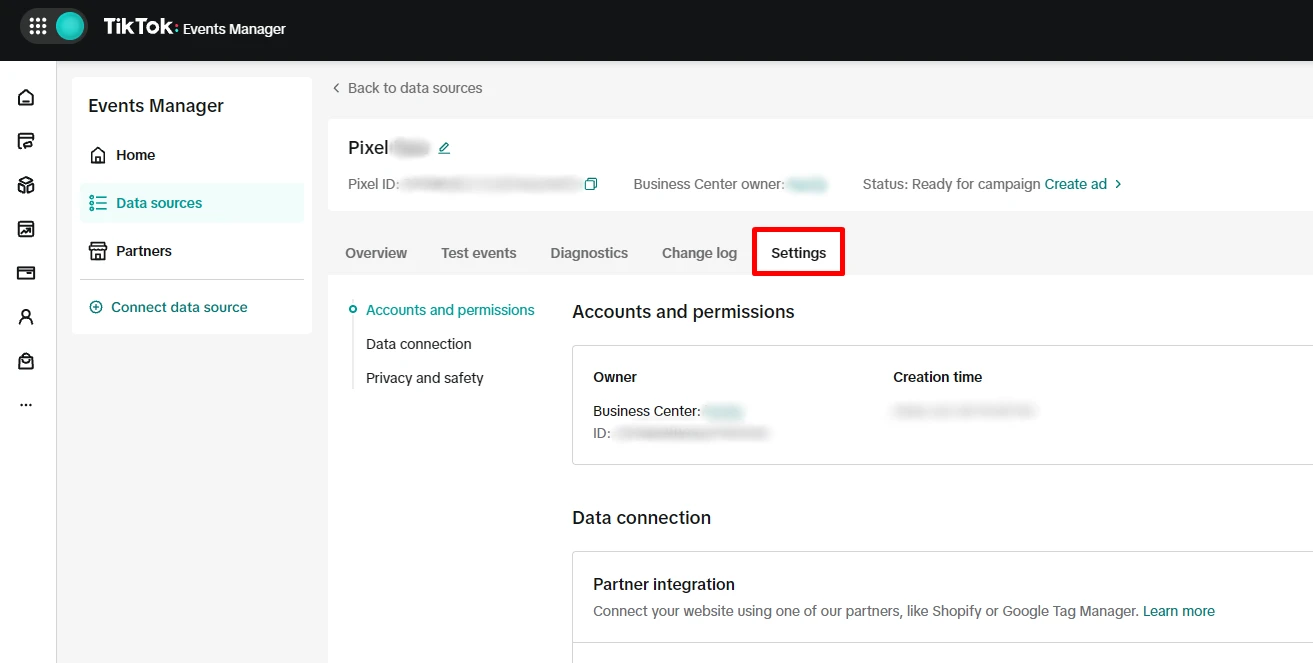
Task: Open the home icon in left rail
Action: coord(26,97)
